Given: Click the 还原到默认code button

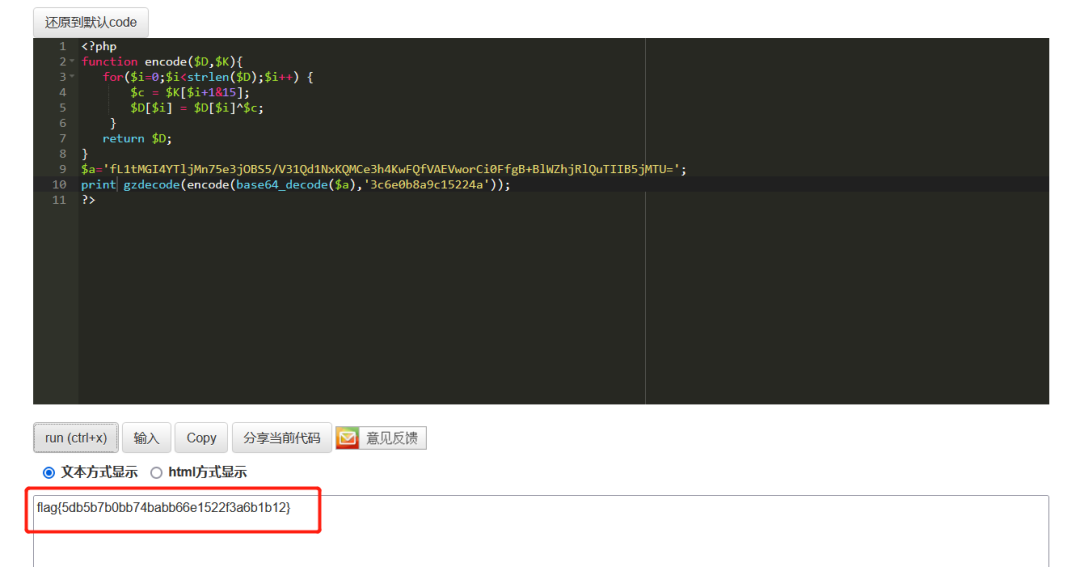Looking at the screenshot, I should (91, 22).
